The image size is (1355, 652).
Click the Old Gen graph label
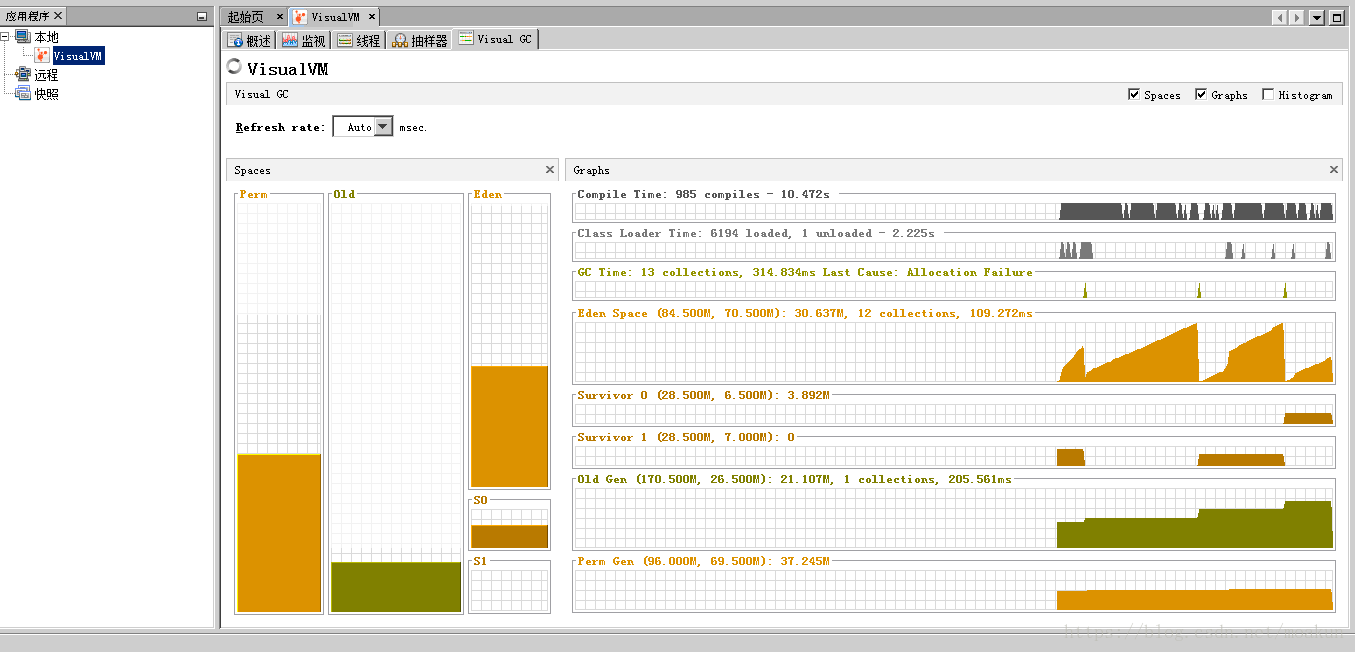click(x=794, y=479)
